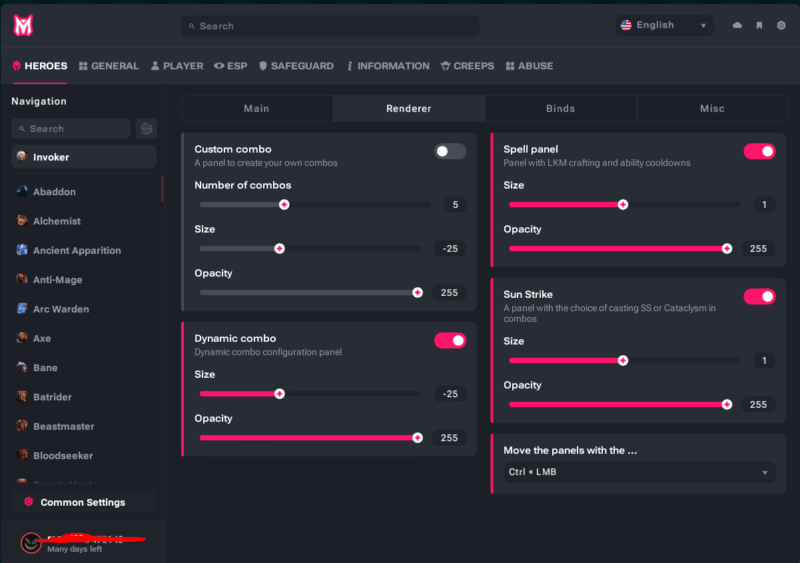Viewport: 800px width, 563px height.
Task: Switch to the Misc tab
Action: (712, 109)
